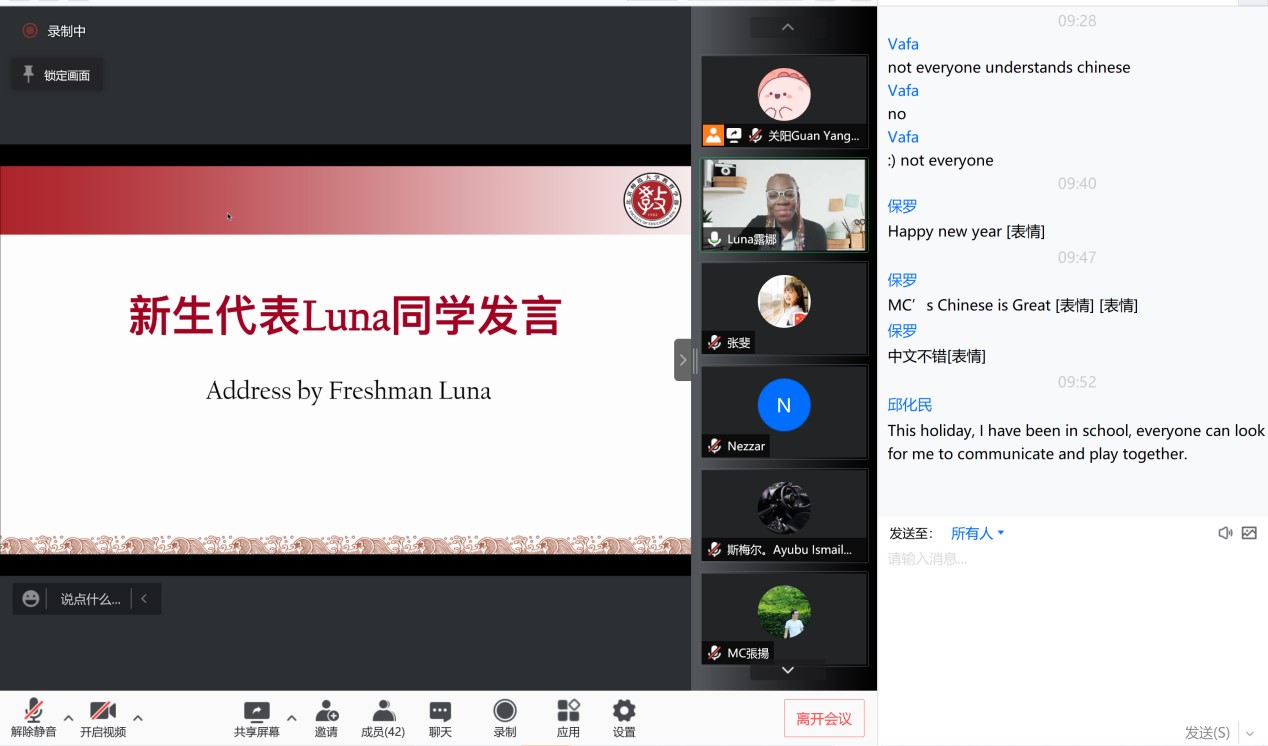1268x746 pixels.
Task: Click host badge icon on 关阳 tile
Action: (x=713, y=135)
